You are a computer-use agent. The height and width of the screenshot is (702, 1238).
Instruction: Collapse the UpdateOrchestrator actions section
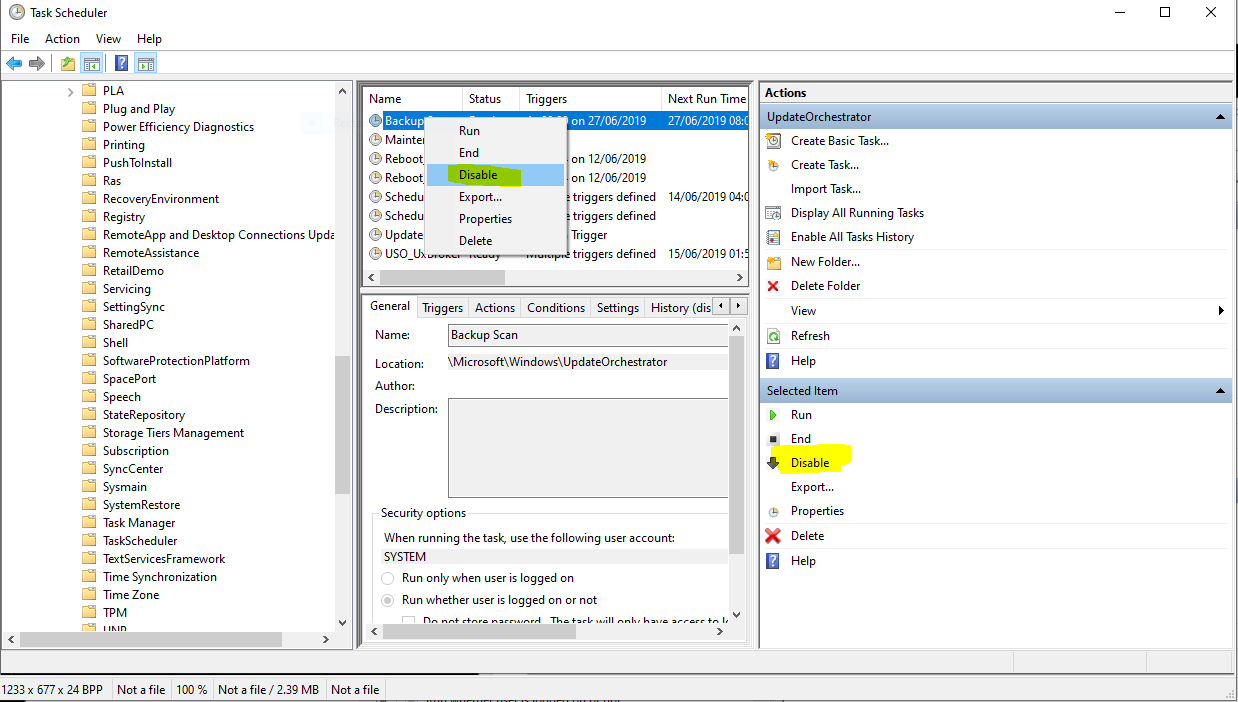(1220, 117)
